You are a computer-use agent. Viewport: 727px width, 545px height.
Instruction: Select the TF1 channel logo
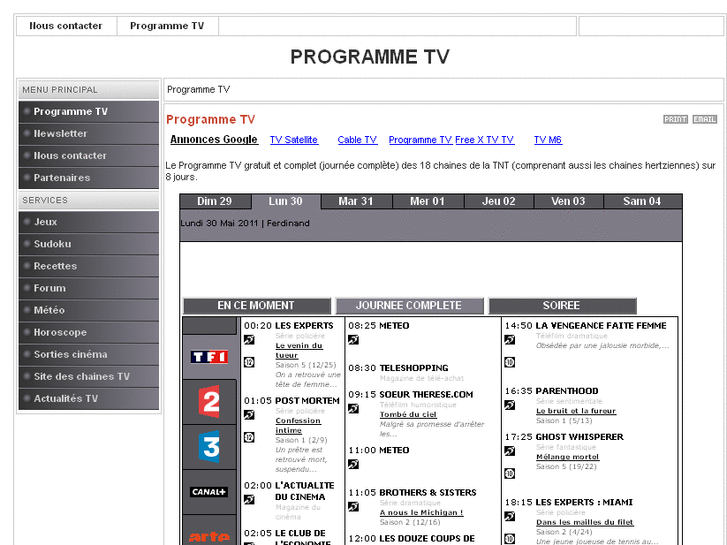(x=210, y=356)
